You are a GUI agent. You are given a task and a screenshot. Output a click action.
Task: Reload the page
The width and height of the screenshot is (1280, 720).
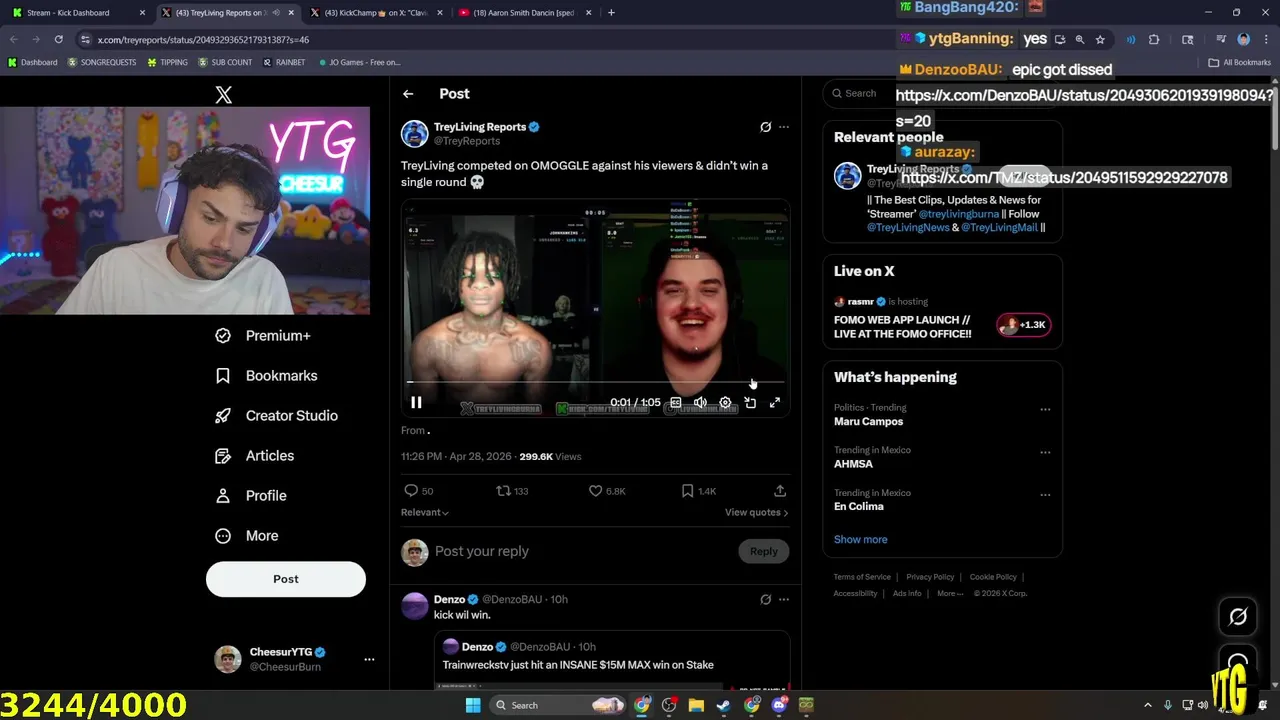pos(59,39)
